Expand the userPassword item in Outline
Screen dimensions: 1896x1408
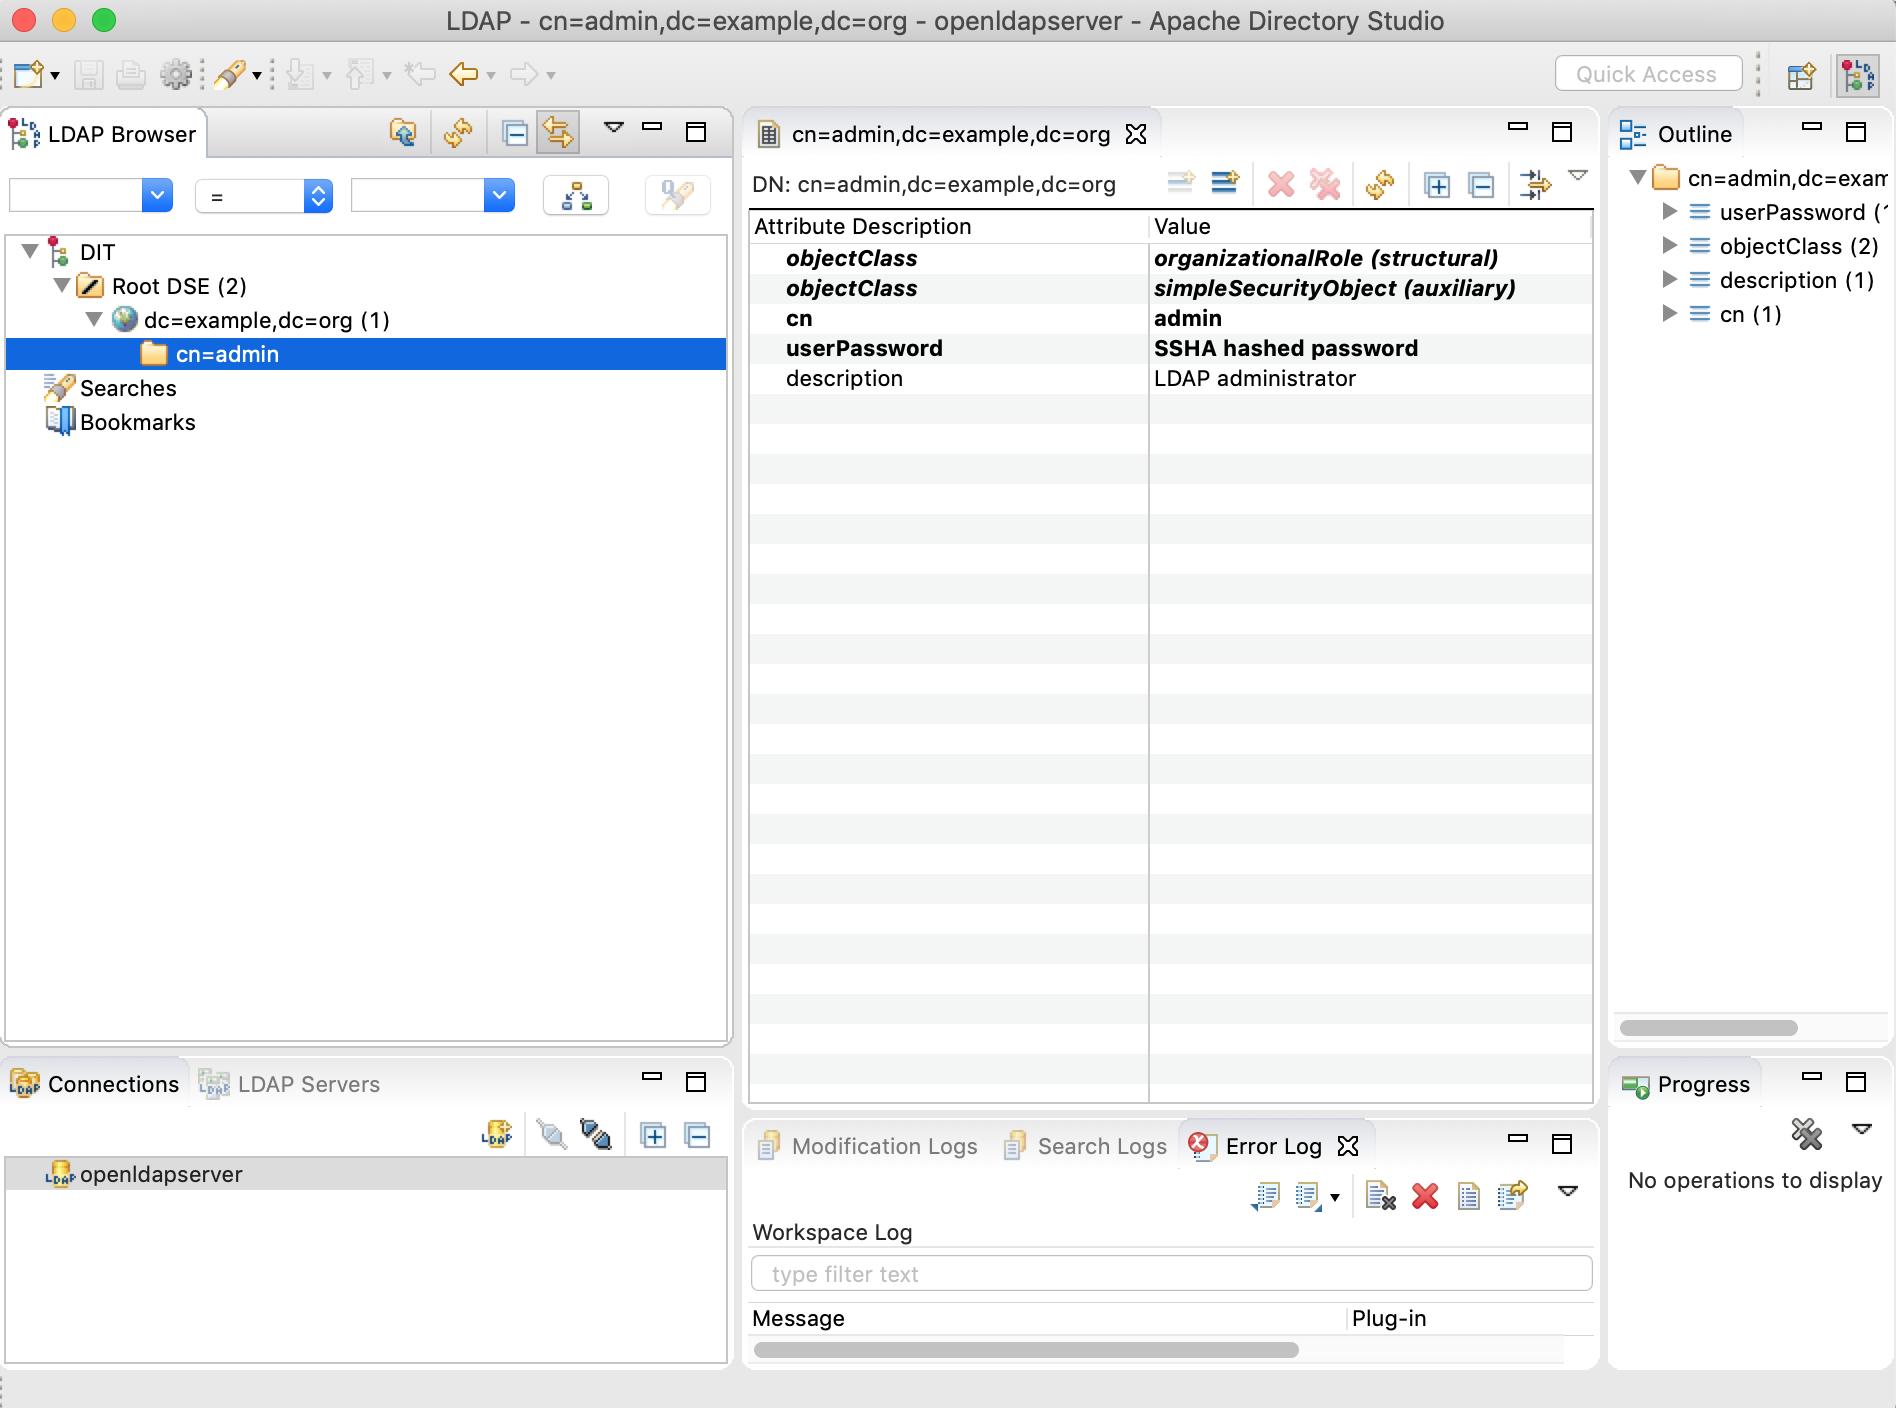[1671, 212]
